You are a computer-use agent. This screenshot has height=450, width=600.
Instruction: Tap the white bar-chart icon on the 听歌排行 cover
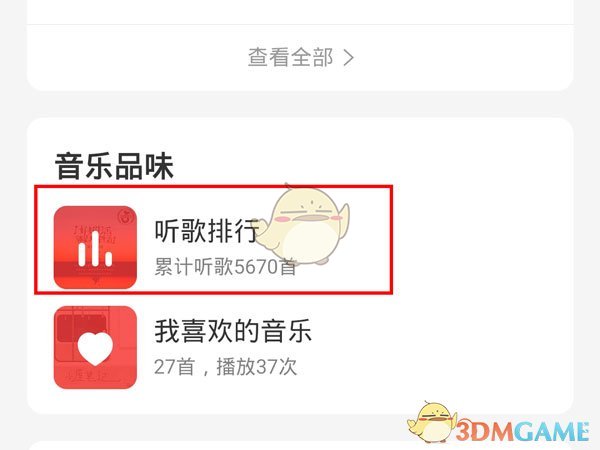[x=95, y=249]
